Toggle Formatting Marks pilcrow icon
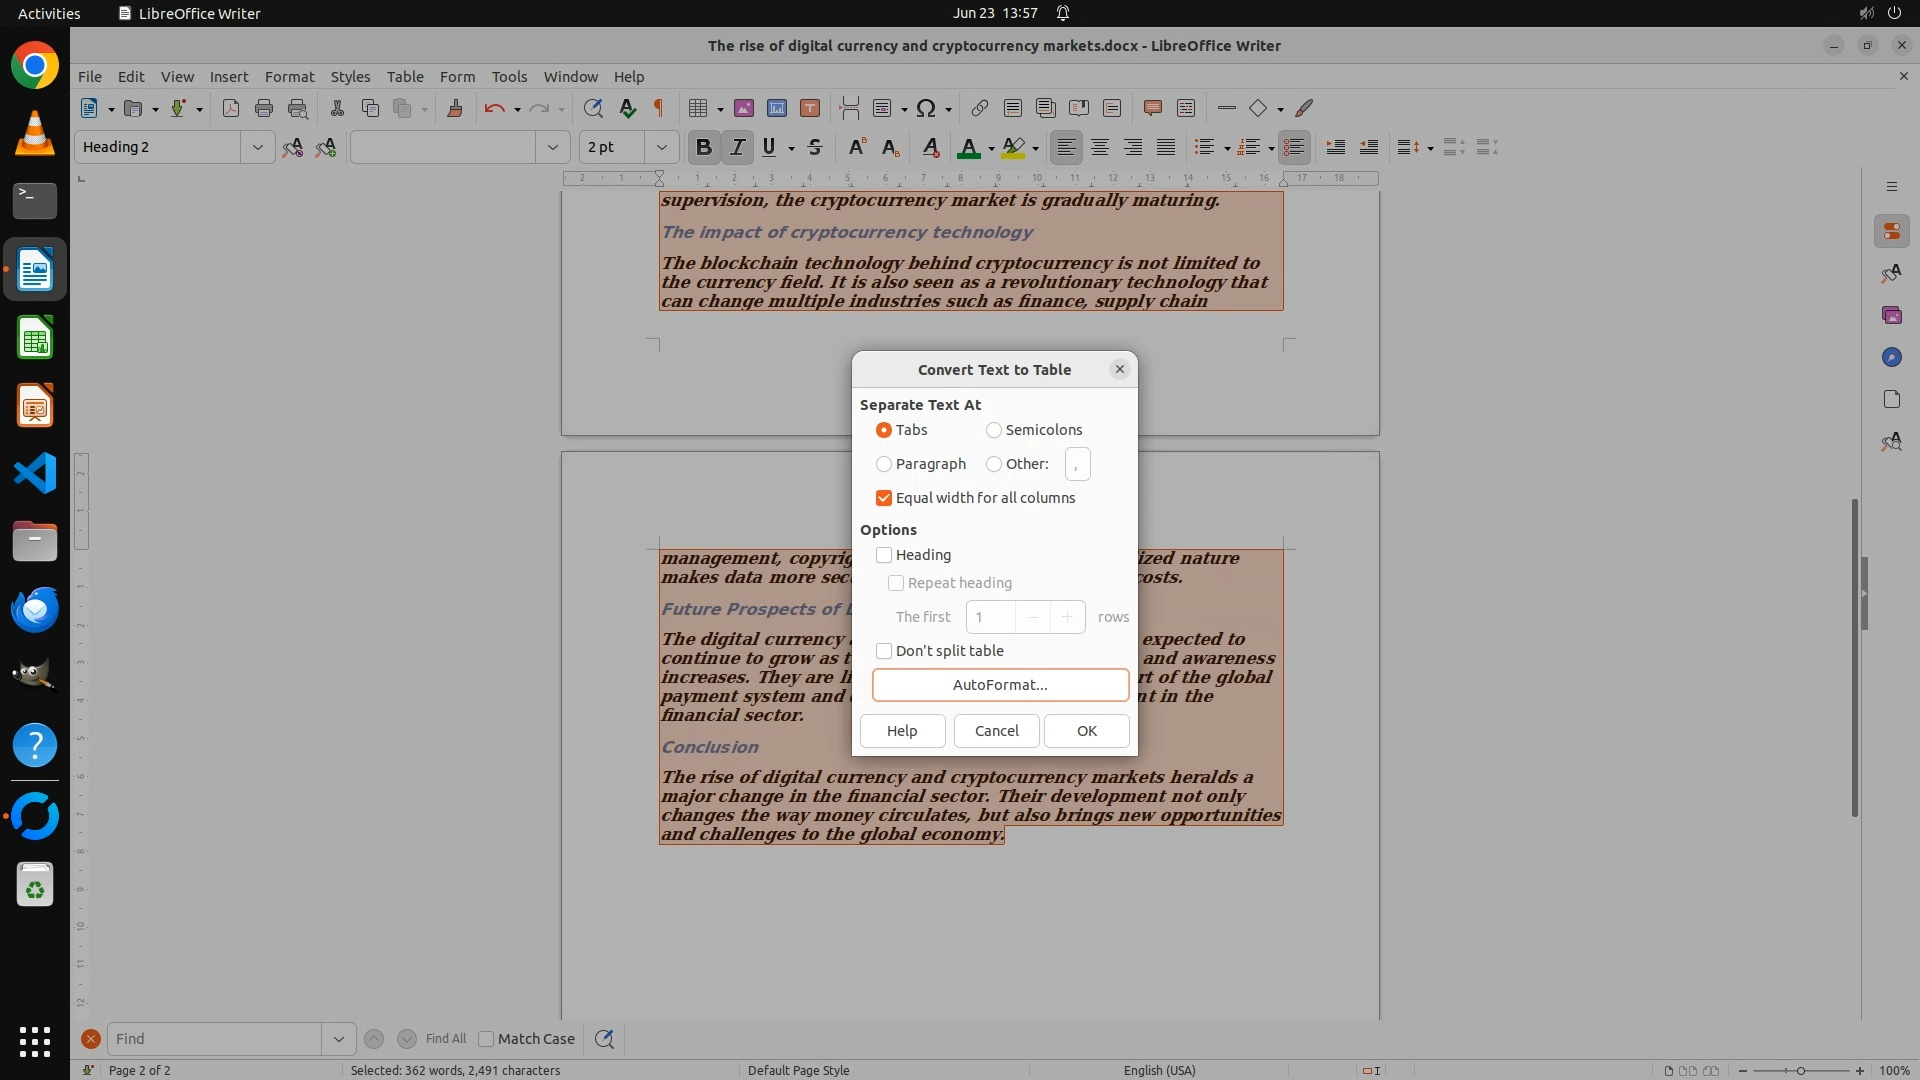This screenshot has width=1920, height=1080. [659, 108]
